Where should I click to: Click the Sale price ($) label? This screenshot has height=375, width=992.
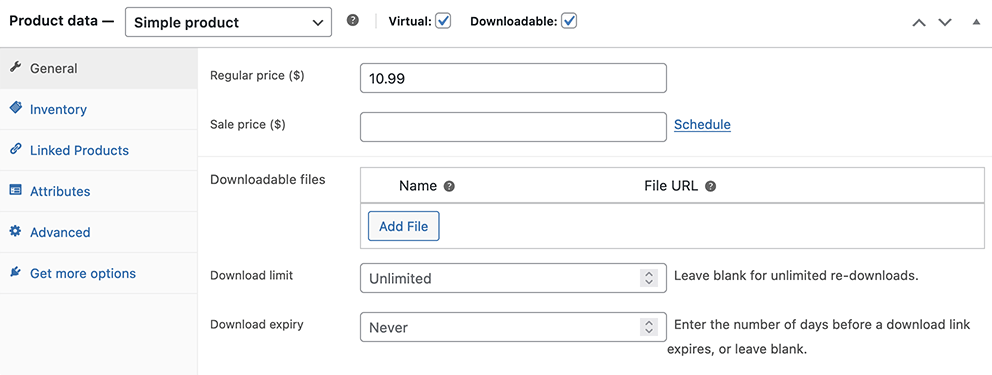(x=248, y=125)
